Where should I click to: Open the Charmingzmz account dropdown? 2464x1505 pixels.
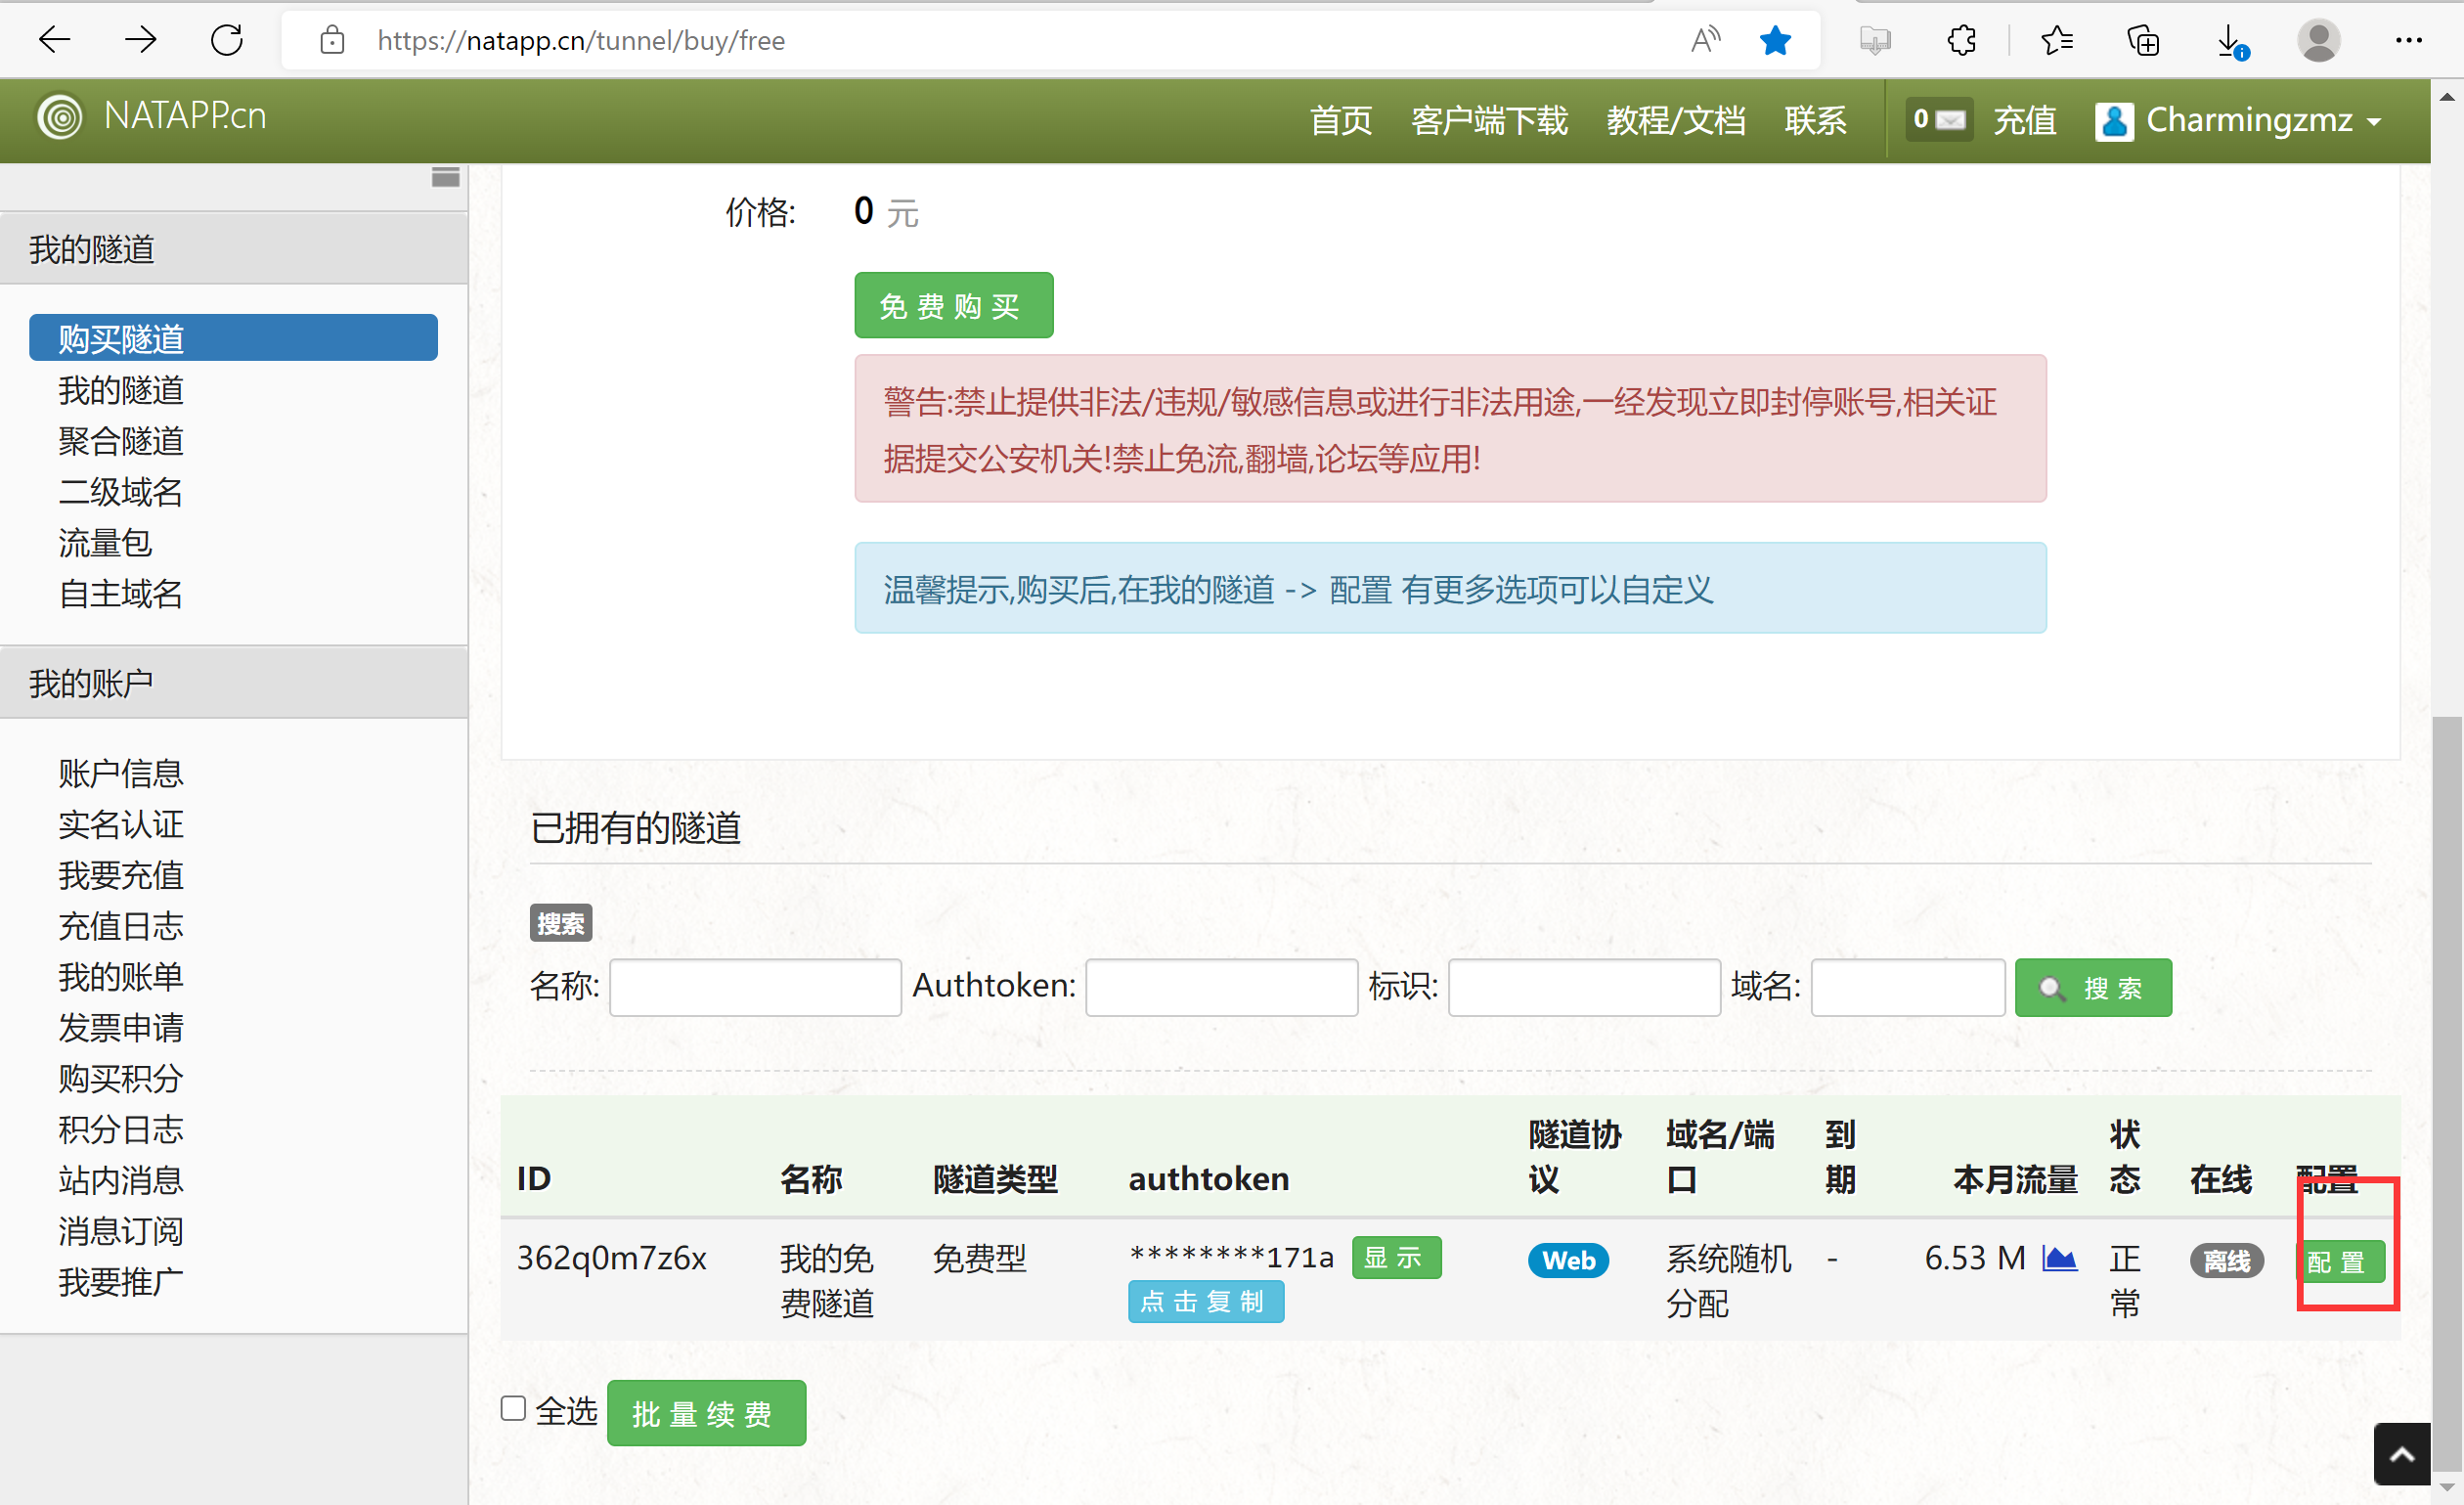tap(2239, 121)
